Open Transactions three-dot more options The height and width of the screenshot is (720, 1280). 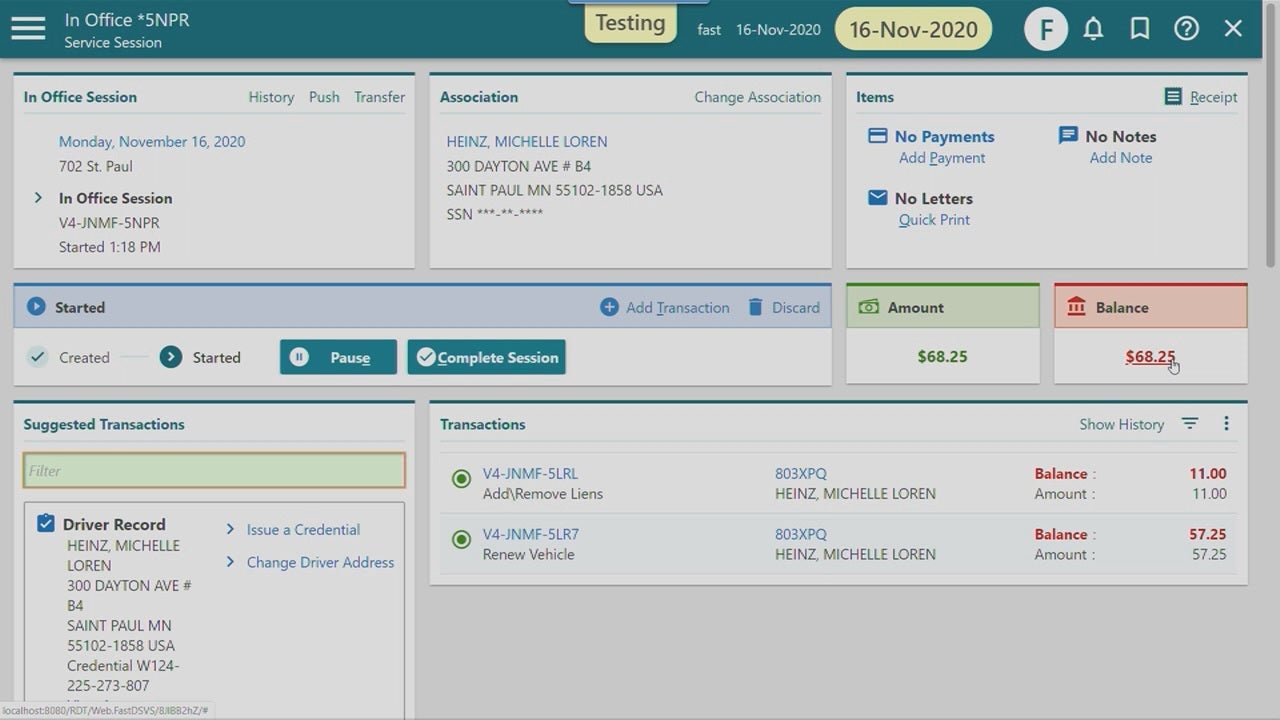pyautogui.click(x=1226, y=424)
